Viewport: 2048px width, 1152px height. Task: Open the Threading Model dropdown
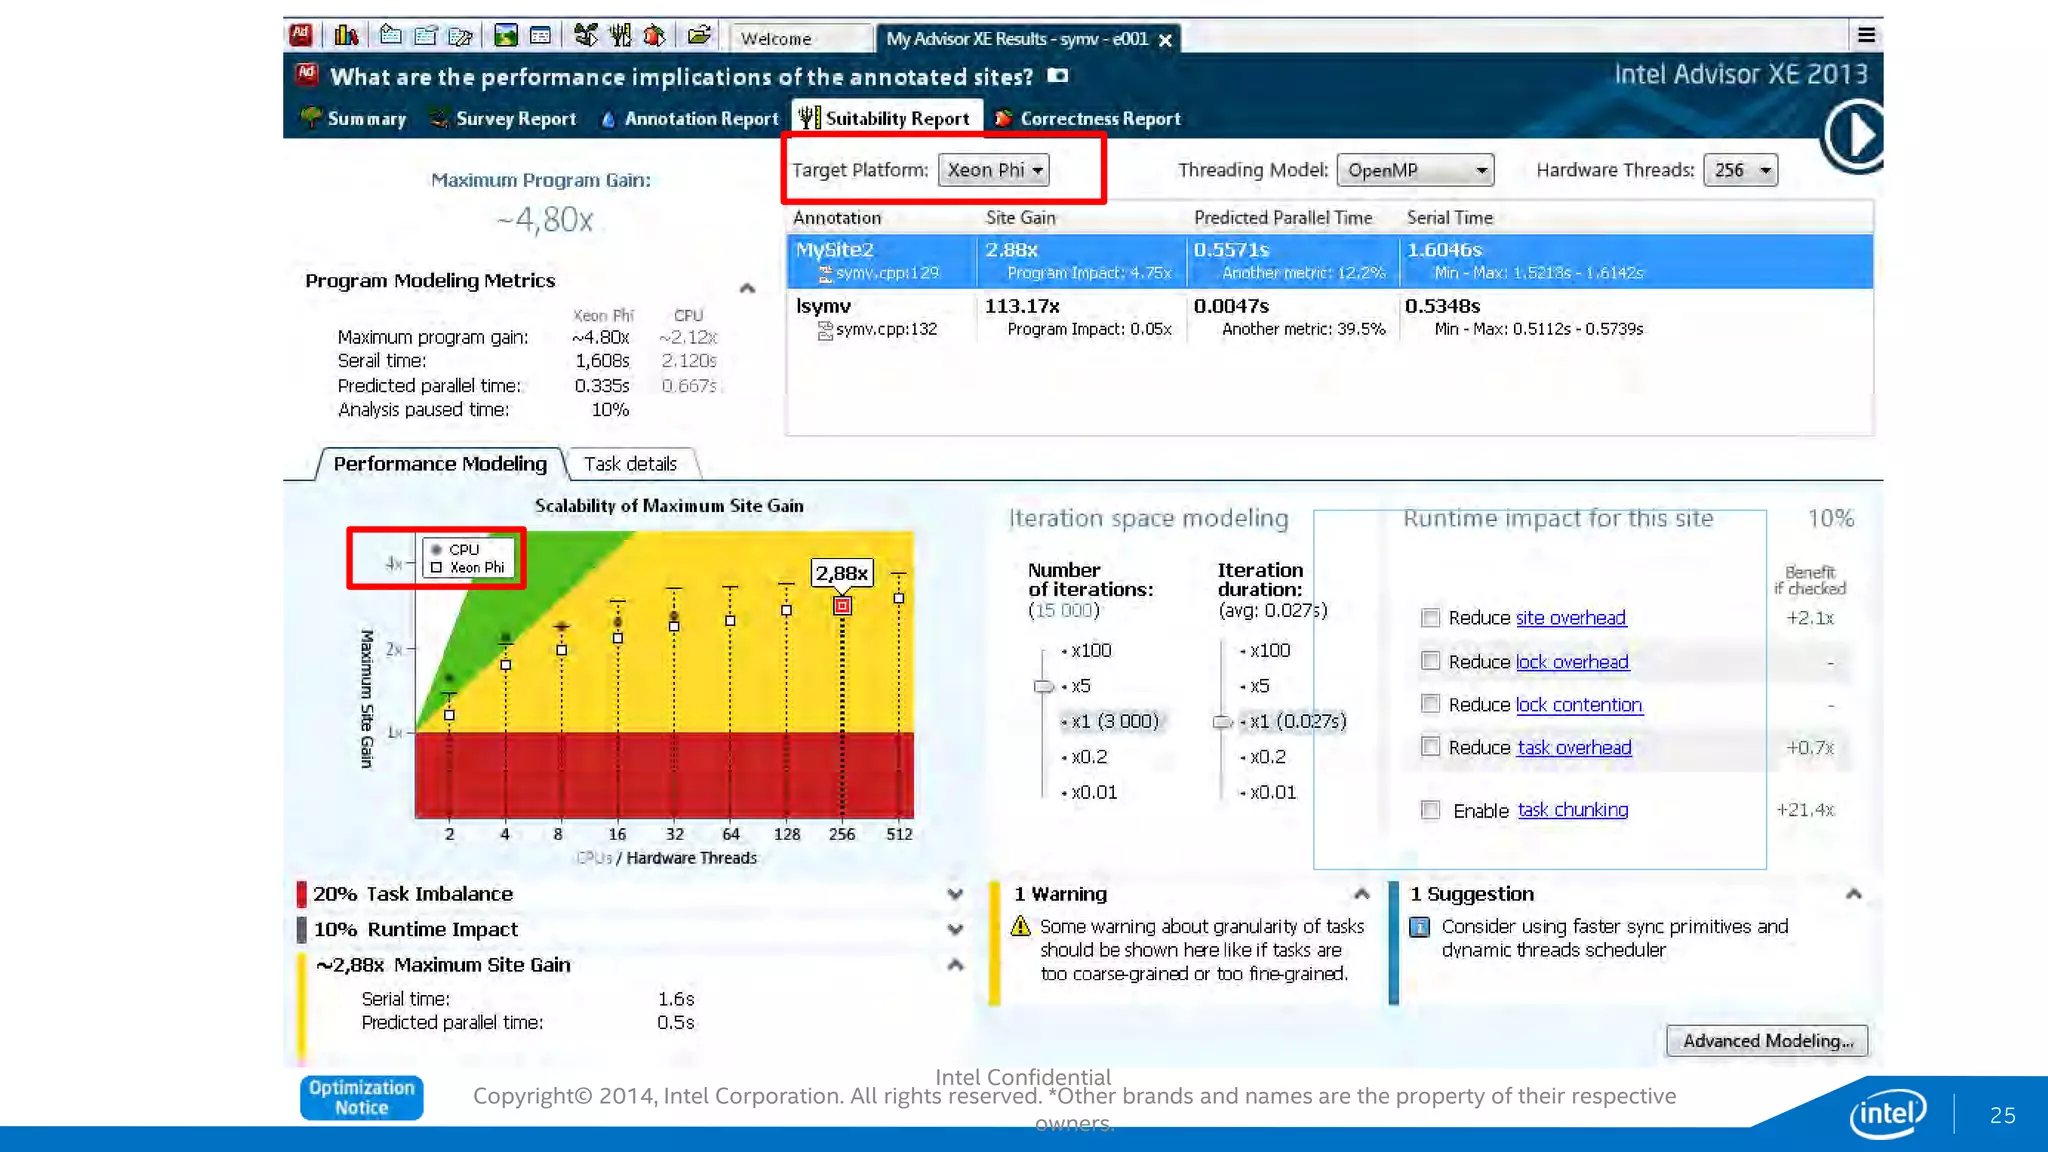1415,170
